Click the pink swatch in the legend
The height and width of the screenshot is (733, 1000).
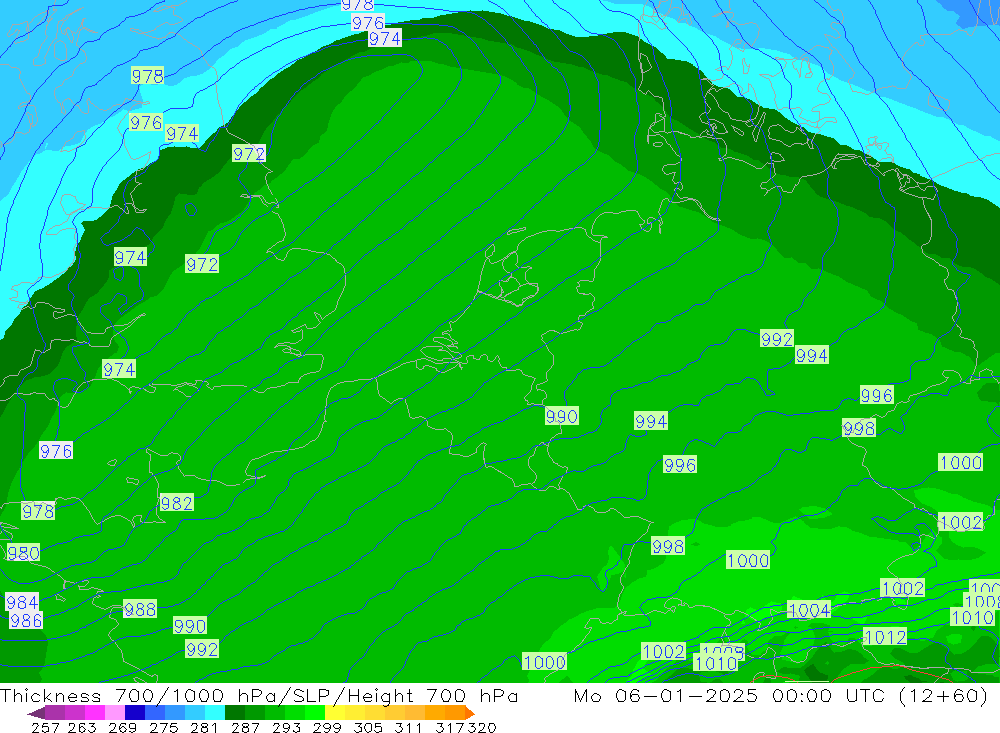(x=115, y=713)
